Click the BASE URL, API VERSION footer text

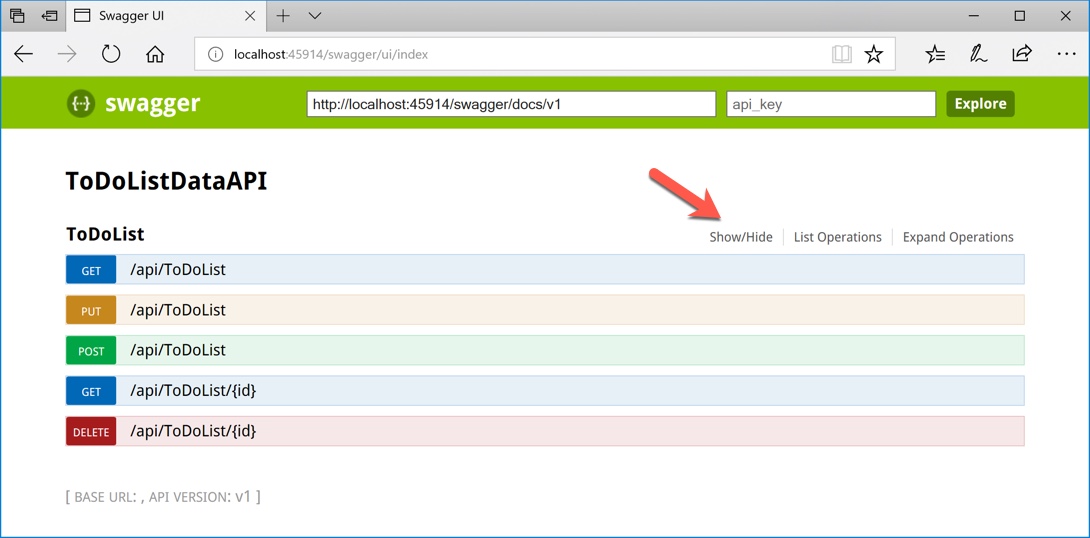[x=163, y=497]
